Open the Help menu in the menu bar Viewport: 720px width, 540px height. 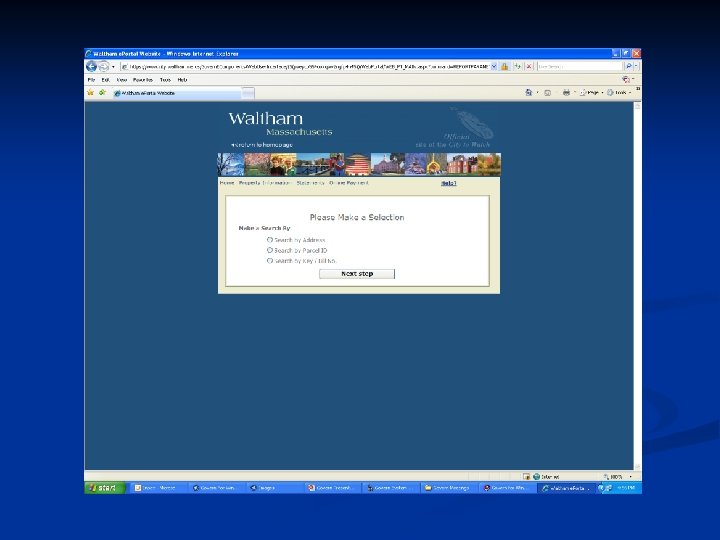(182, 80)
